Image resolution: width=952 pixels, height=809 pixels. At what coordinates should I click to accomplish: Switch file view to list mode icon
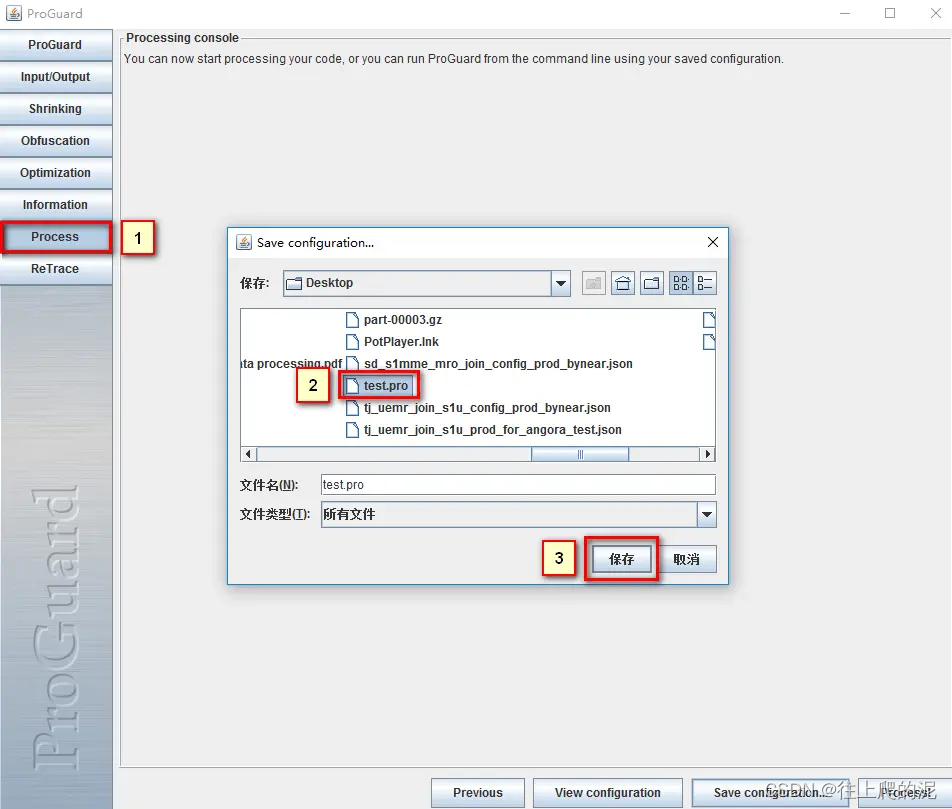[x=681, y=283]
